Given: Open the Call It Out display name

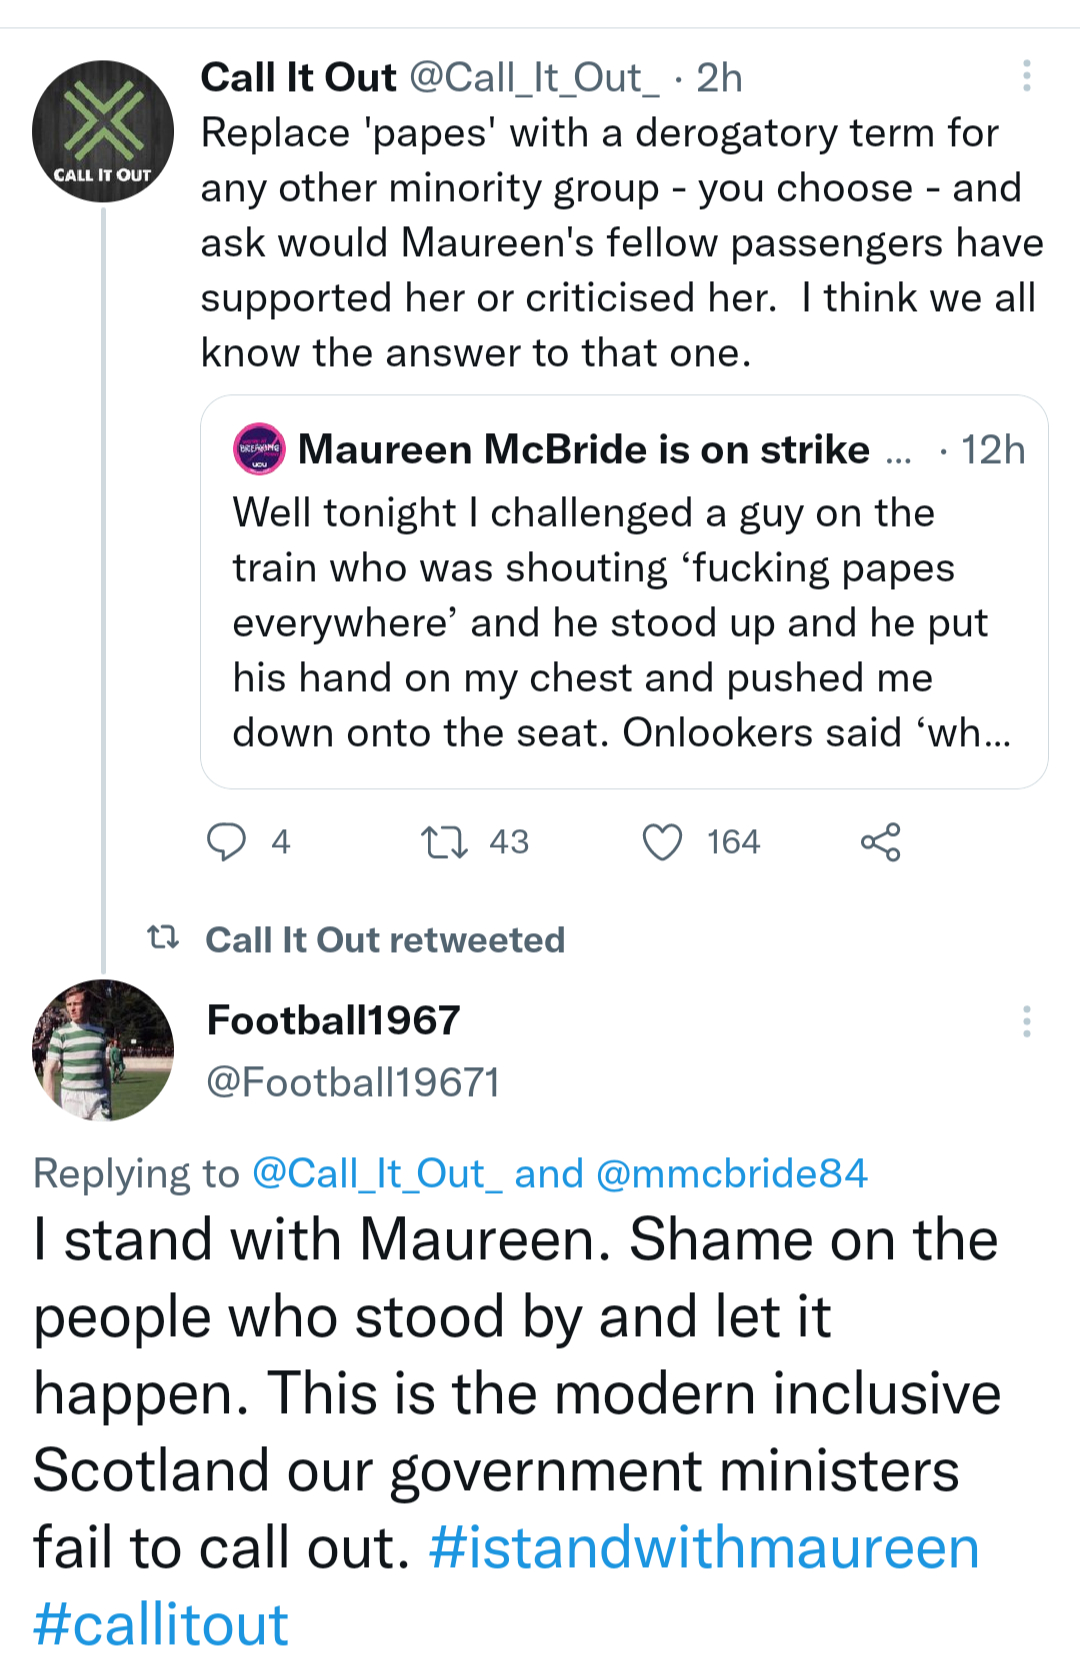Looking at the screenshot, I should (x=298, y=77).
